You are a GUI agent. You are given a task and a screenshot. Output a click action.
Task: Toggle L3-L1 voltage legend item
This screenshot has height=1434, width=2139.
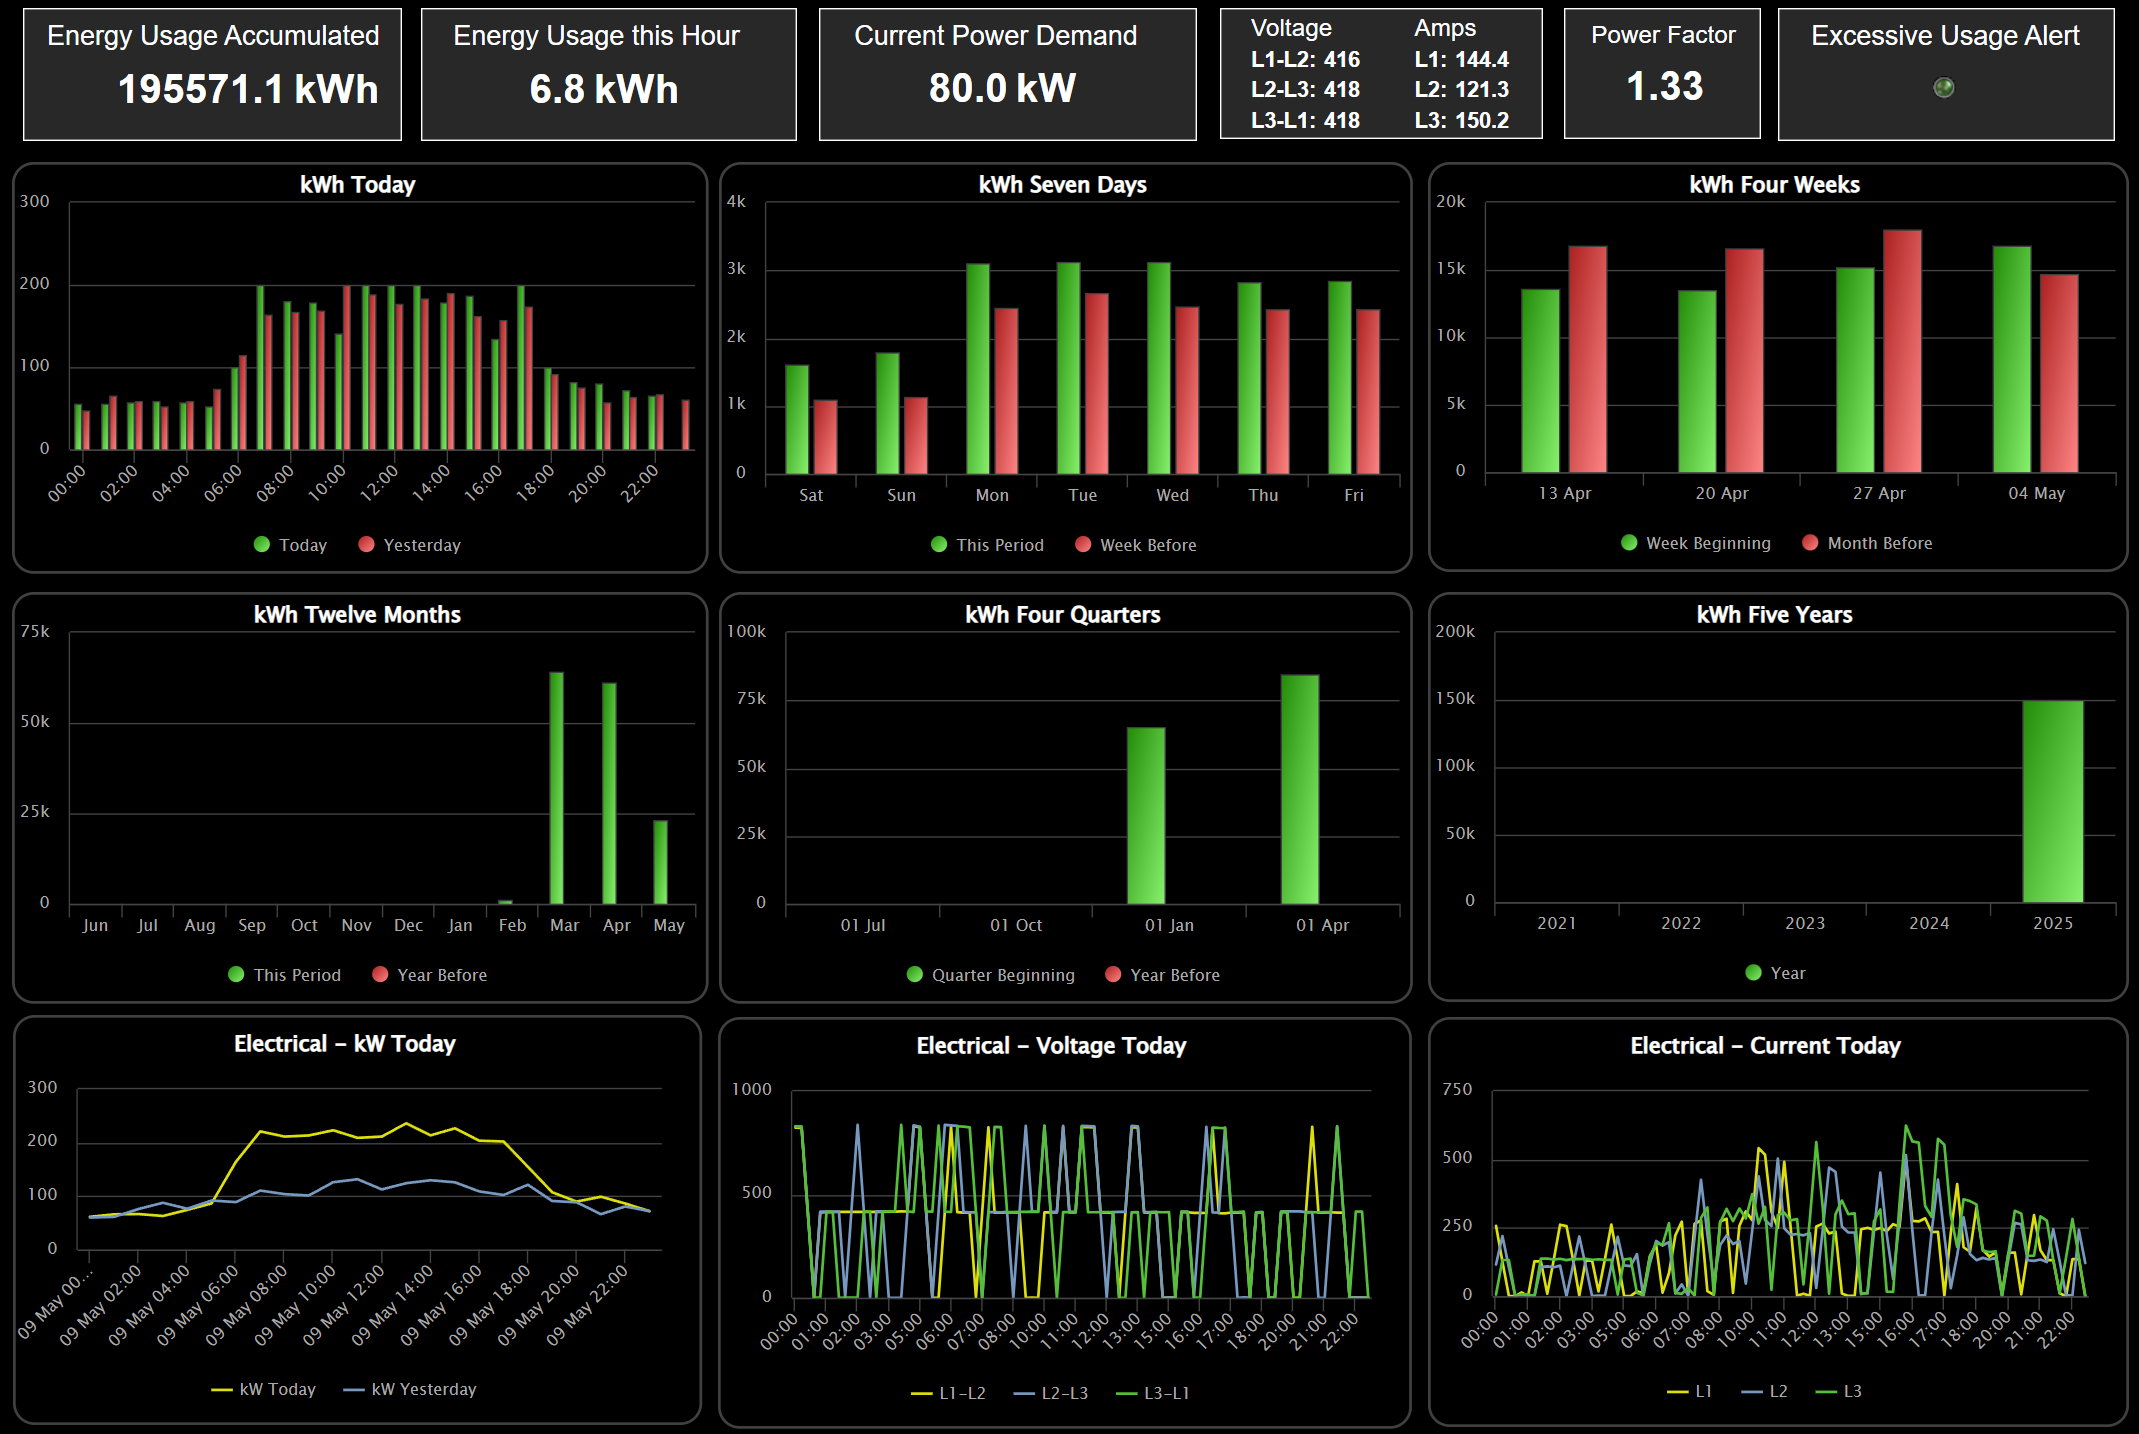tap(1153, 1393)
